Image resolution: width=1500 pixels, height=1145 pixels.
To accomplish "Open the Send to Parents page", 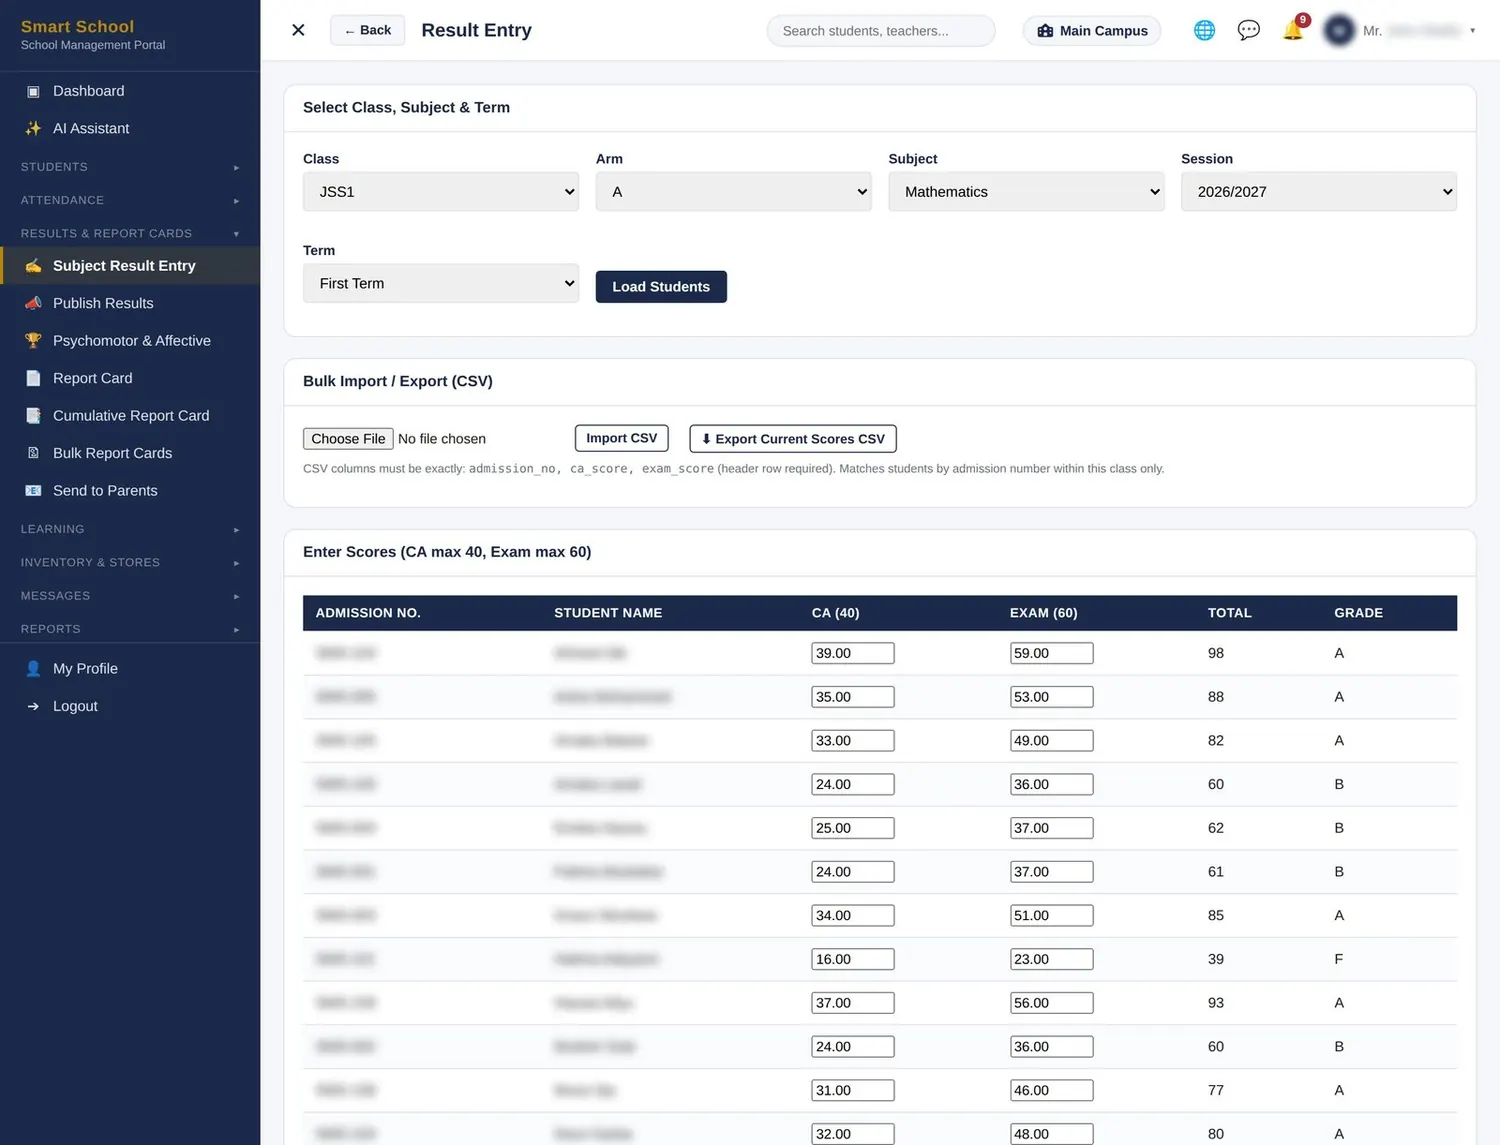I will point(130,490).
